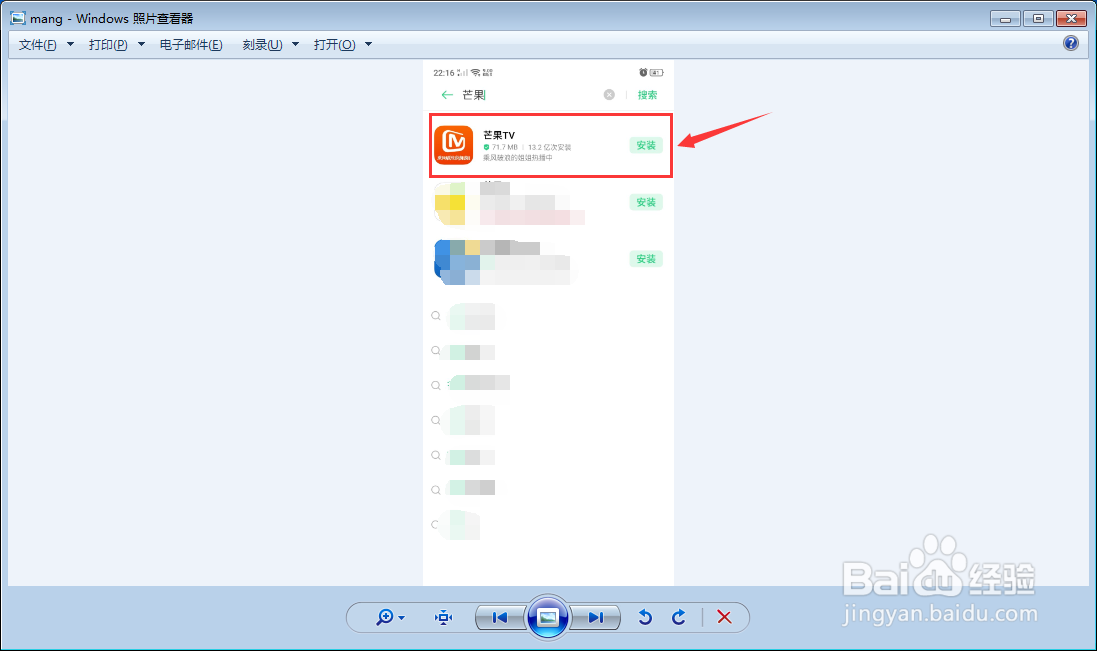Tap the green back arrow in phone image

(x=447, y=95)
